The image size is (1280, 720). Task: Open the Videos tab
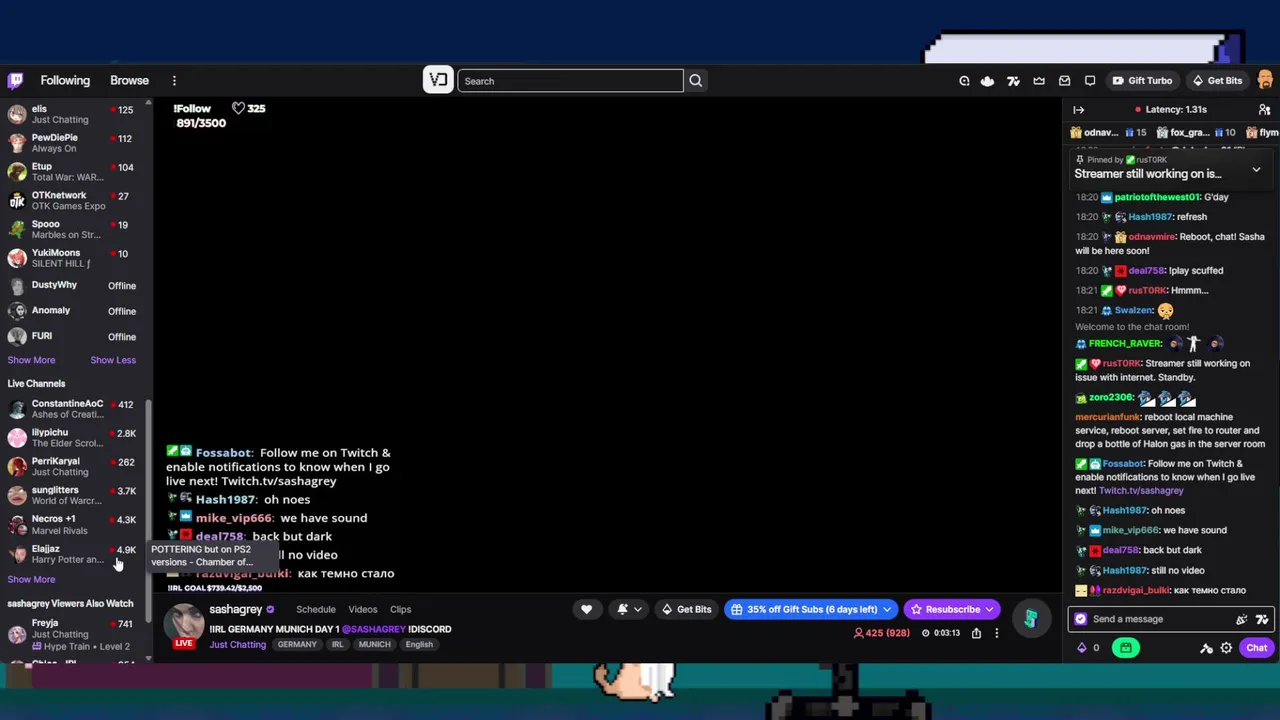[x=363, y=609]
